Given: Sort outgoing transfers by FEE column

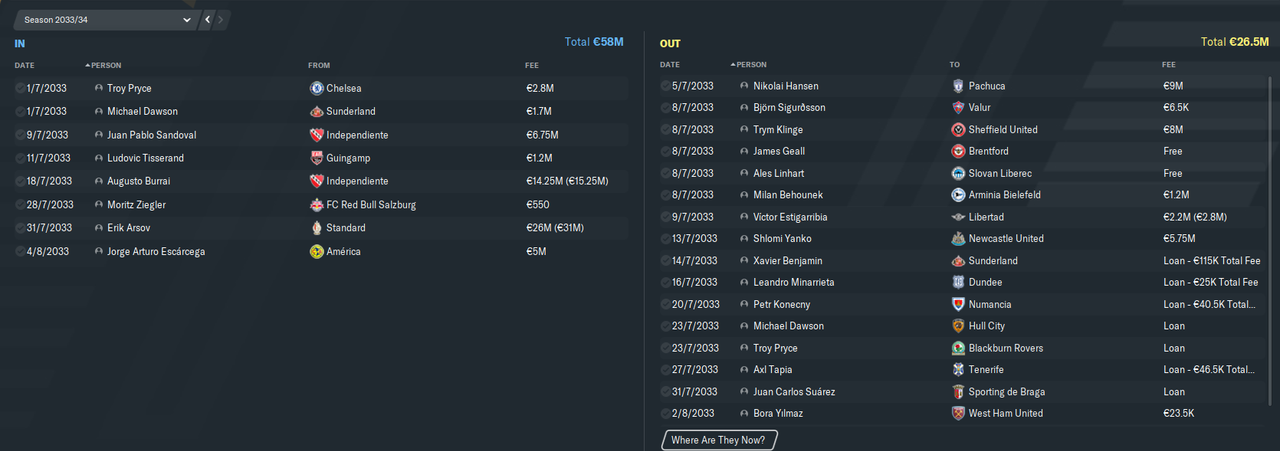Looking at the screenshot, I should point(1170,64).
